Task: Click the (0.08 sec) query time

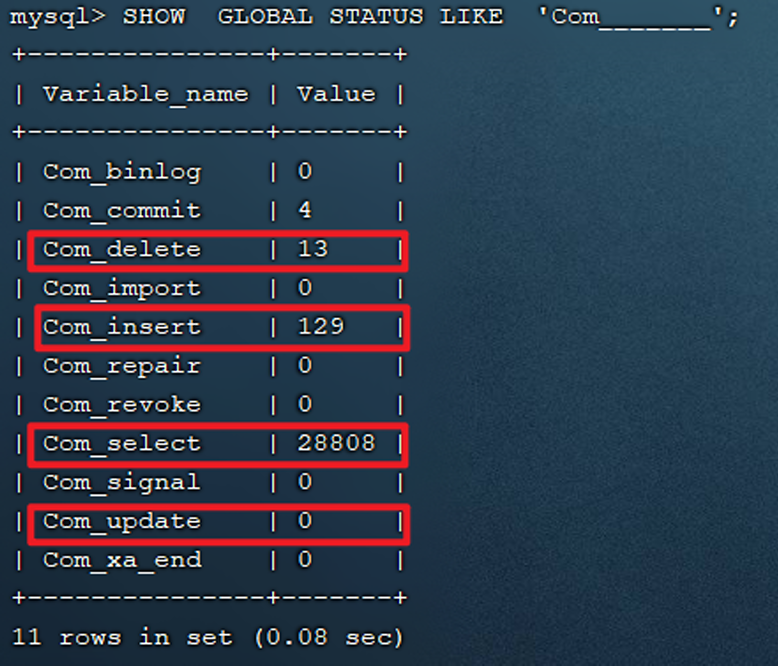Action: 329,637
